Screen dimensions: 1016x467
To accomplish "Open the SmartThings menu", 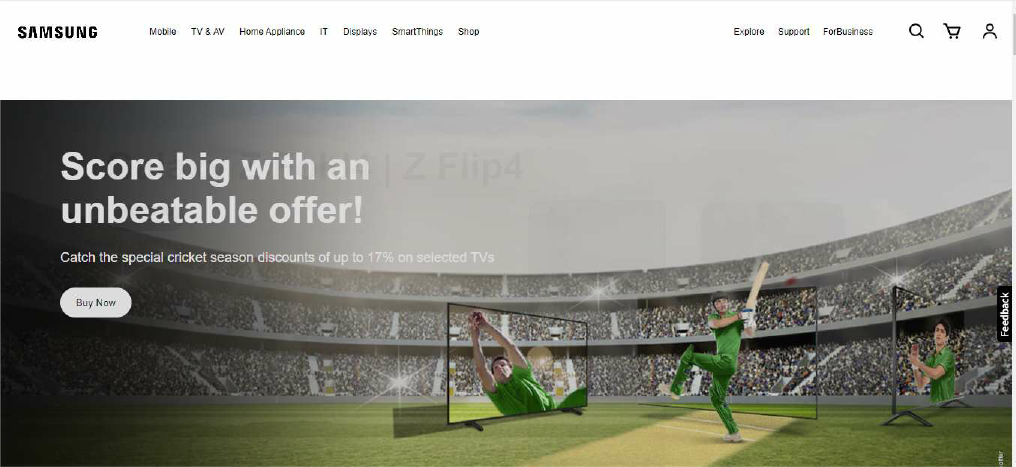I will coord(417,32).
